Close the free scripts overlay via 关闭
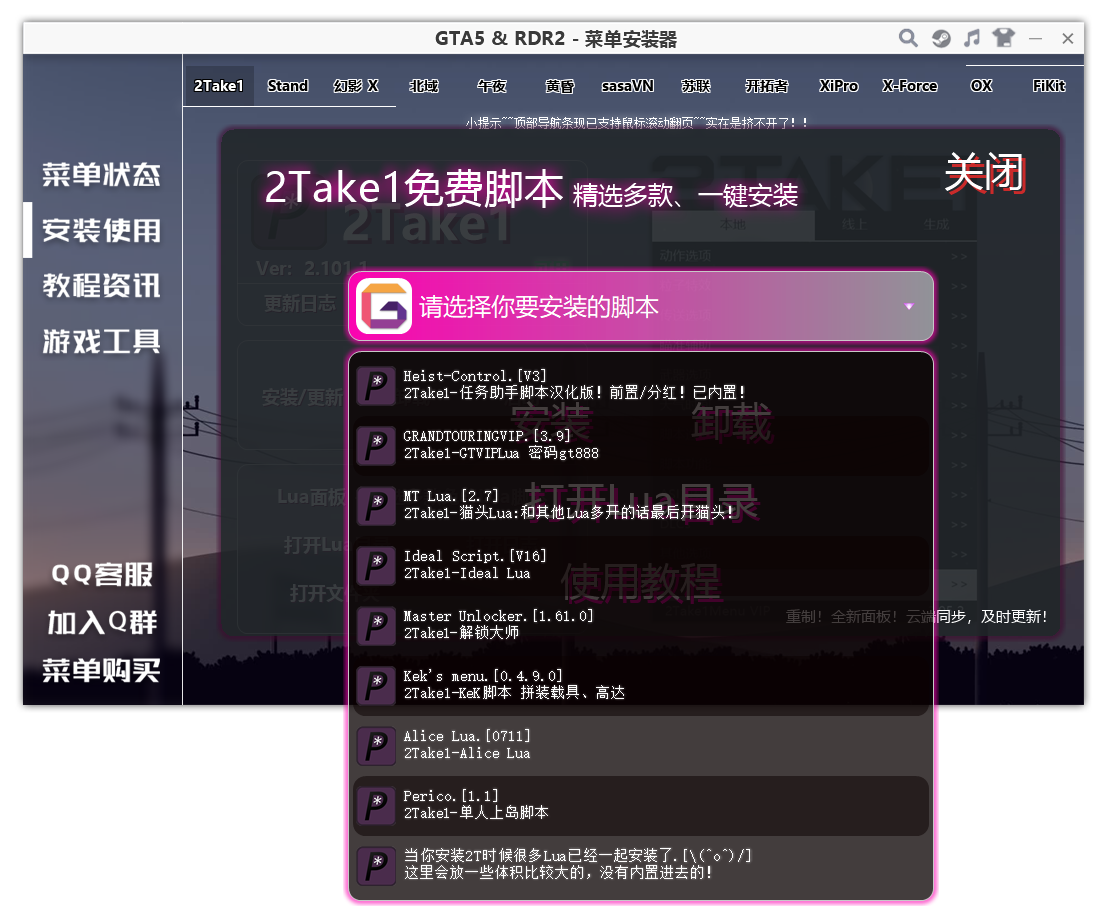The width and height of the screenshot is (1116, 921). (984, 175)
